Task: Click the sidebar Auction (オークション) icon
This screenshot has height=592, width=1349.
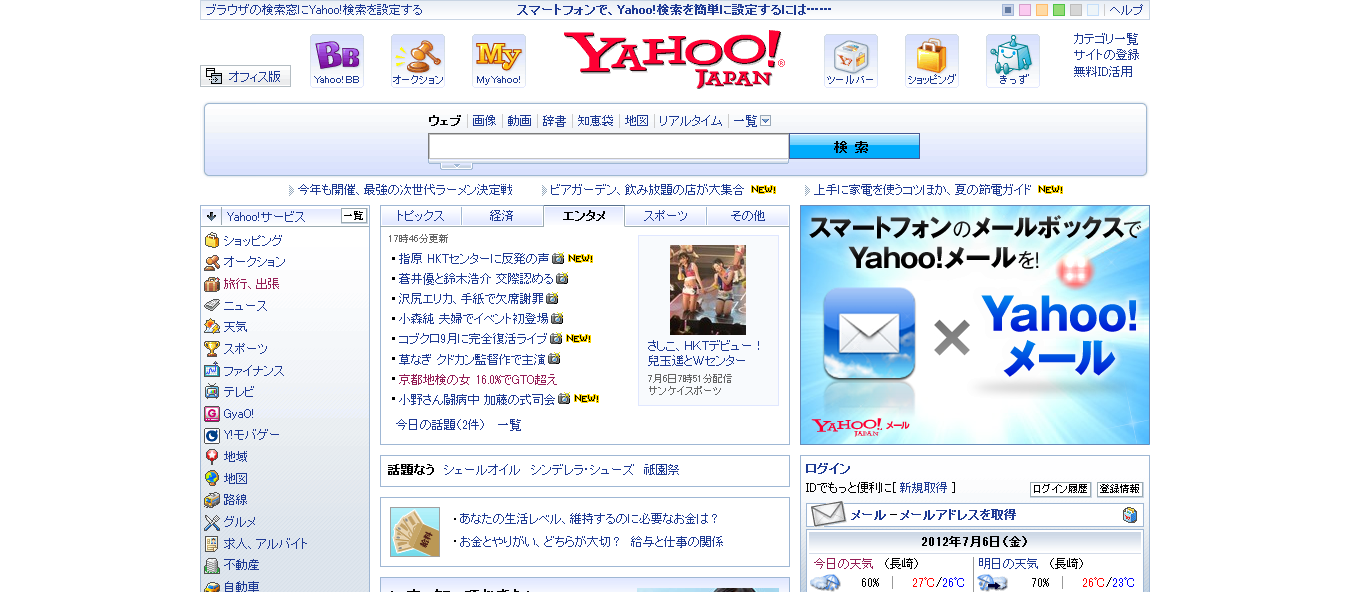Action: pos(212,262)
